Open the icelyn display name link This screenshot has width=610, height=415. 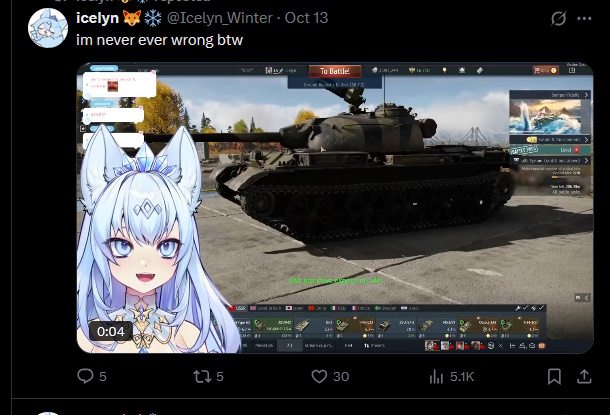coord(97,18)
